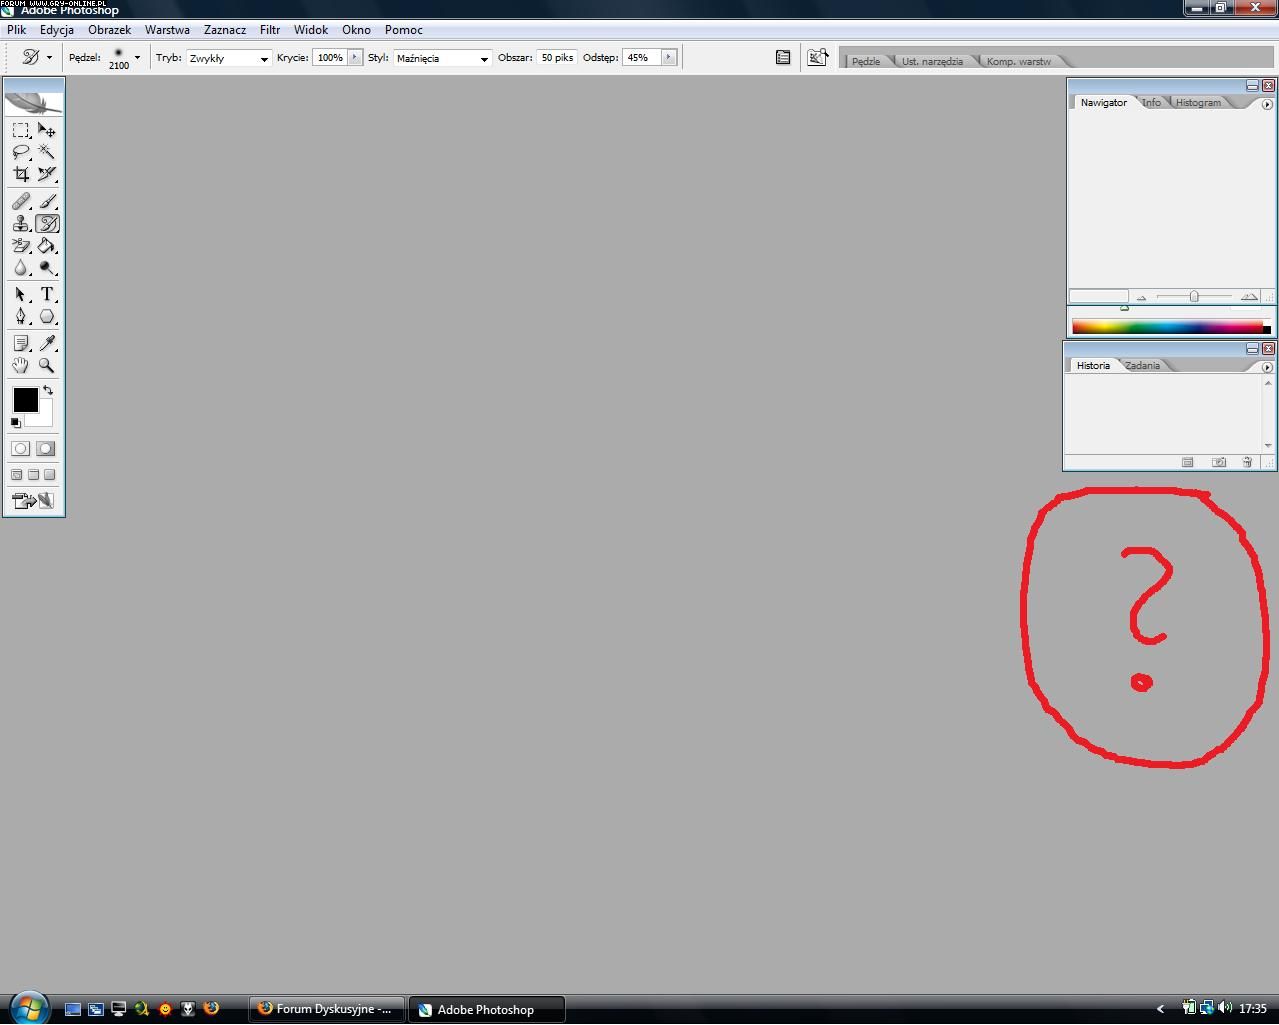
Task: Open the Pędzel brush preset picker
Action: [137, 58]
